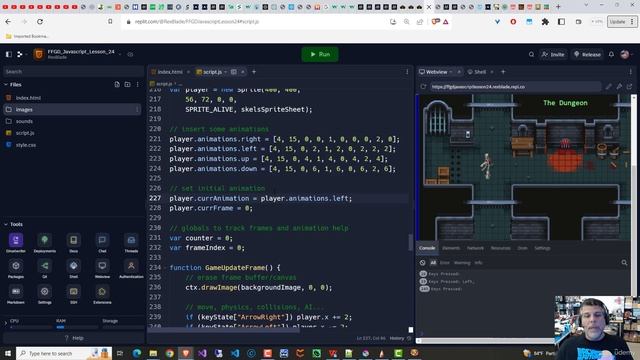
Task: Open the Ghostwriter tool
Action: click(x=16, y=243)
